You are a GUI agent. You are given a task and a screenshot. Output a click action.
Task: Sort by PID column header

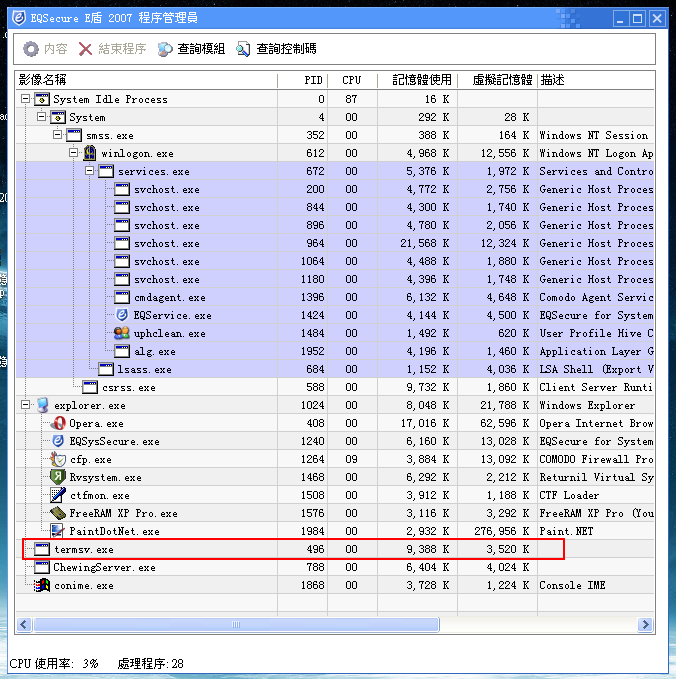[x=303, y=80]
